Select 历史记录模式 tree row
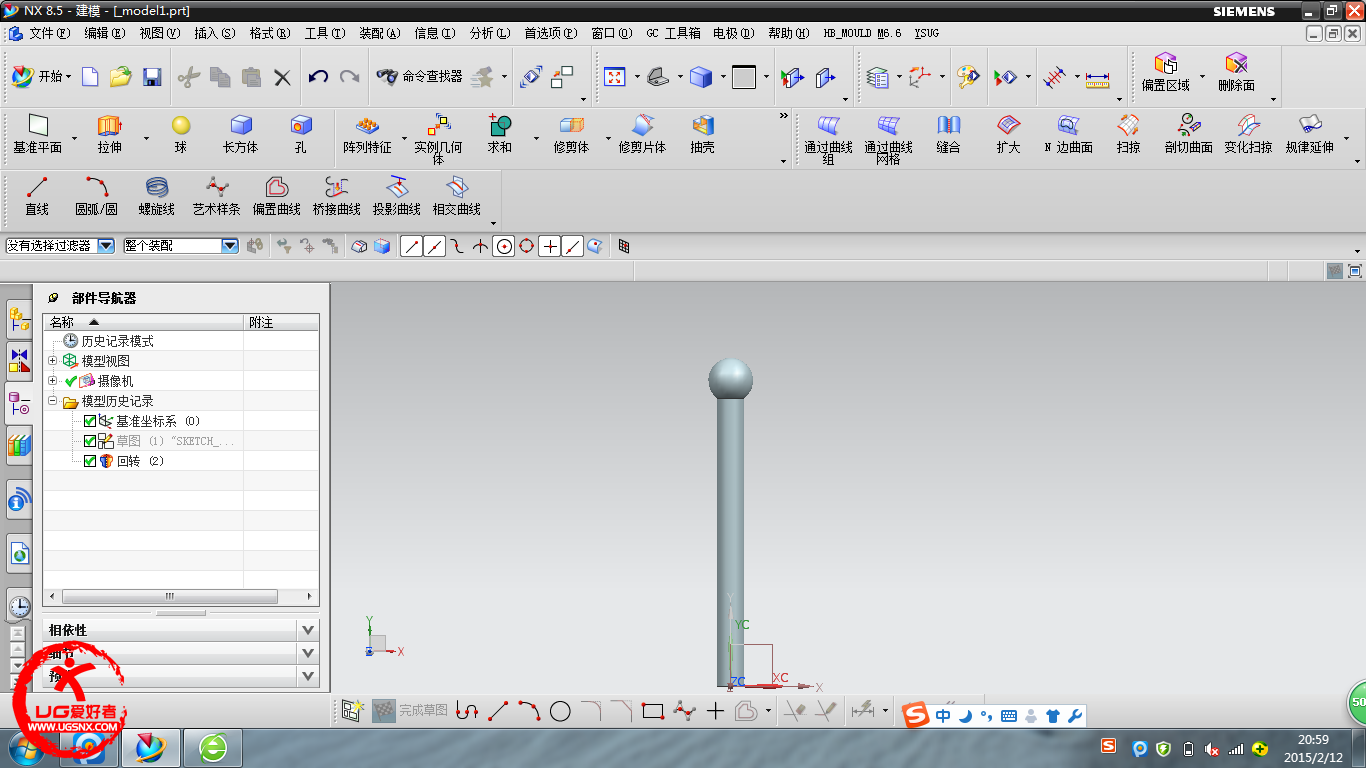The height and width of the screenshot is (768, 1366). click(117, 341)
